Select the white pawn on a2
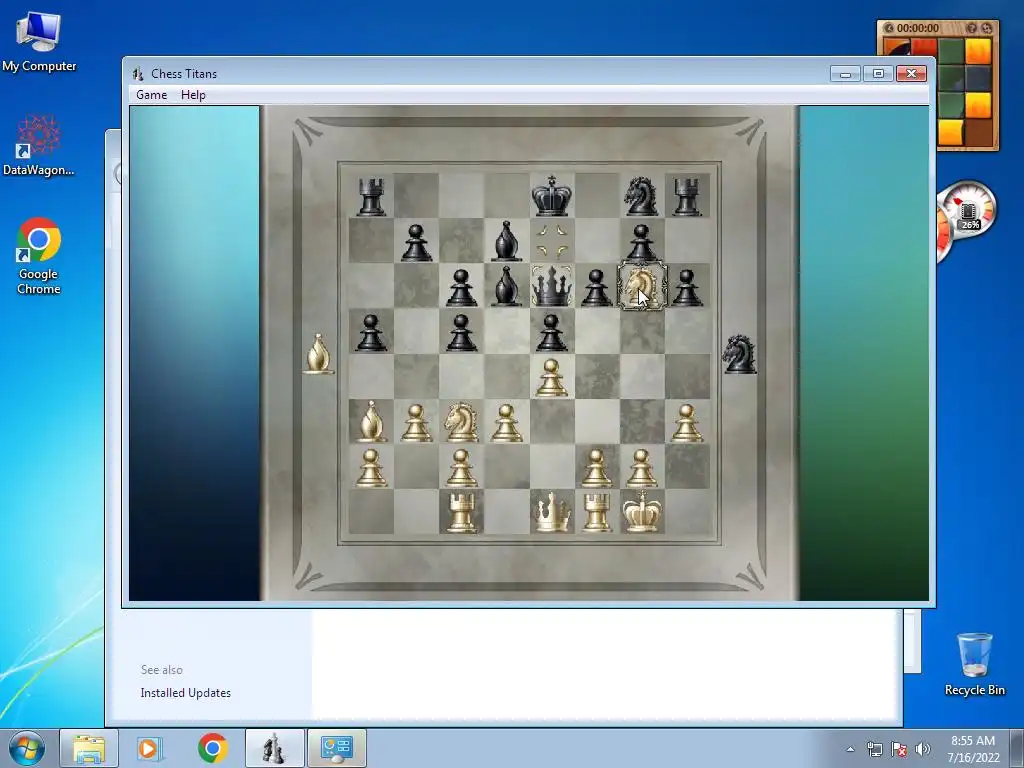This screenshot has height=768, width=1024. coord(371,468)
